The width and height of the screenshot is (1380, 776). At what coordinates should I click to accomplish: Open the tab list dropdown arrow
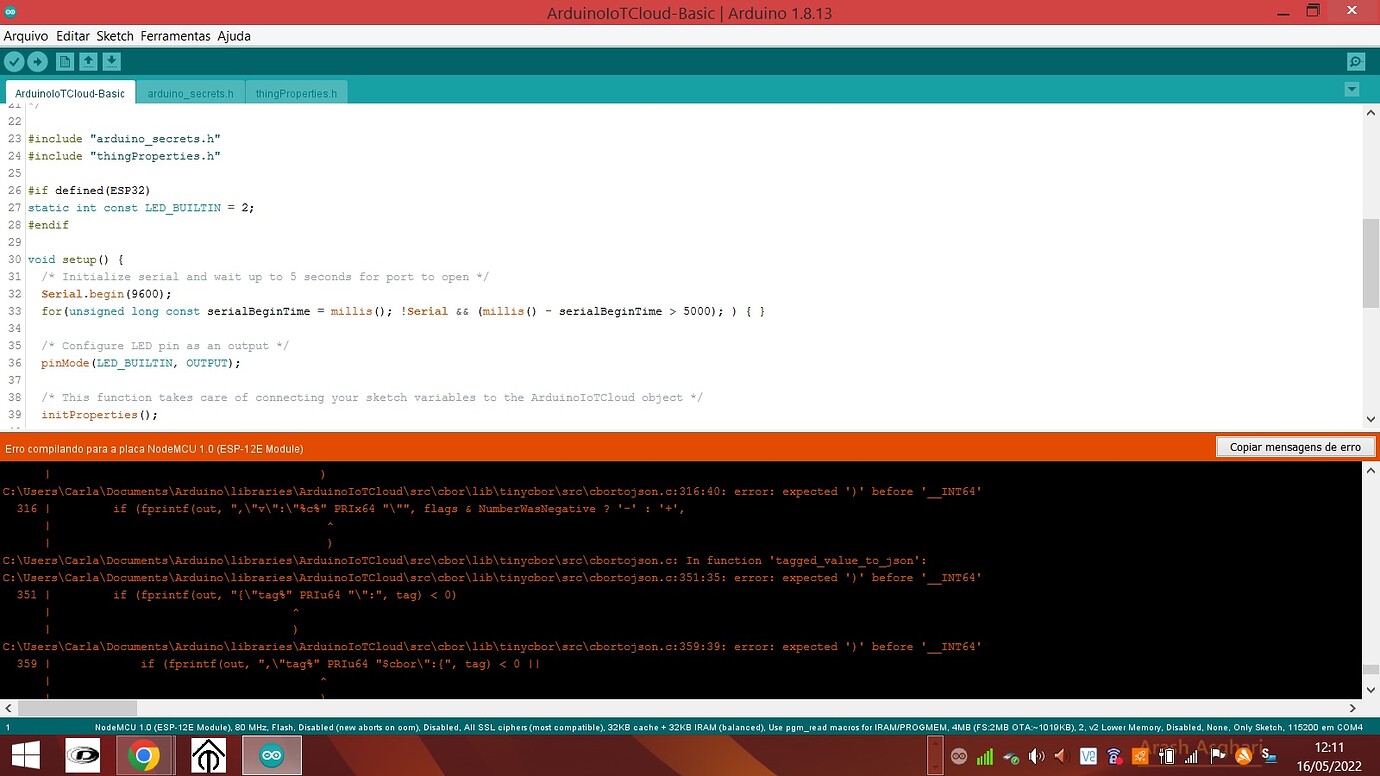click(1352, 89)
